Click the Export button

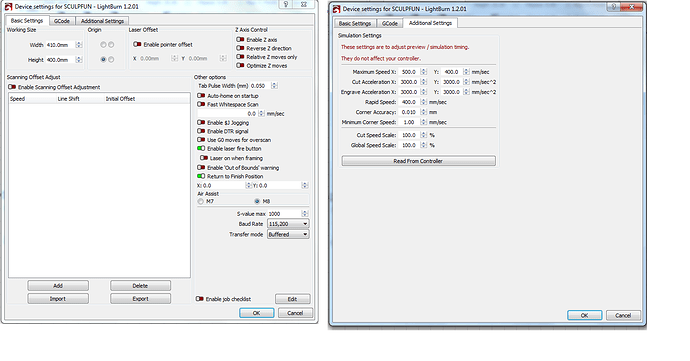(x=140, y=299)
